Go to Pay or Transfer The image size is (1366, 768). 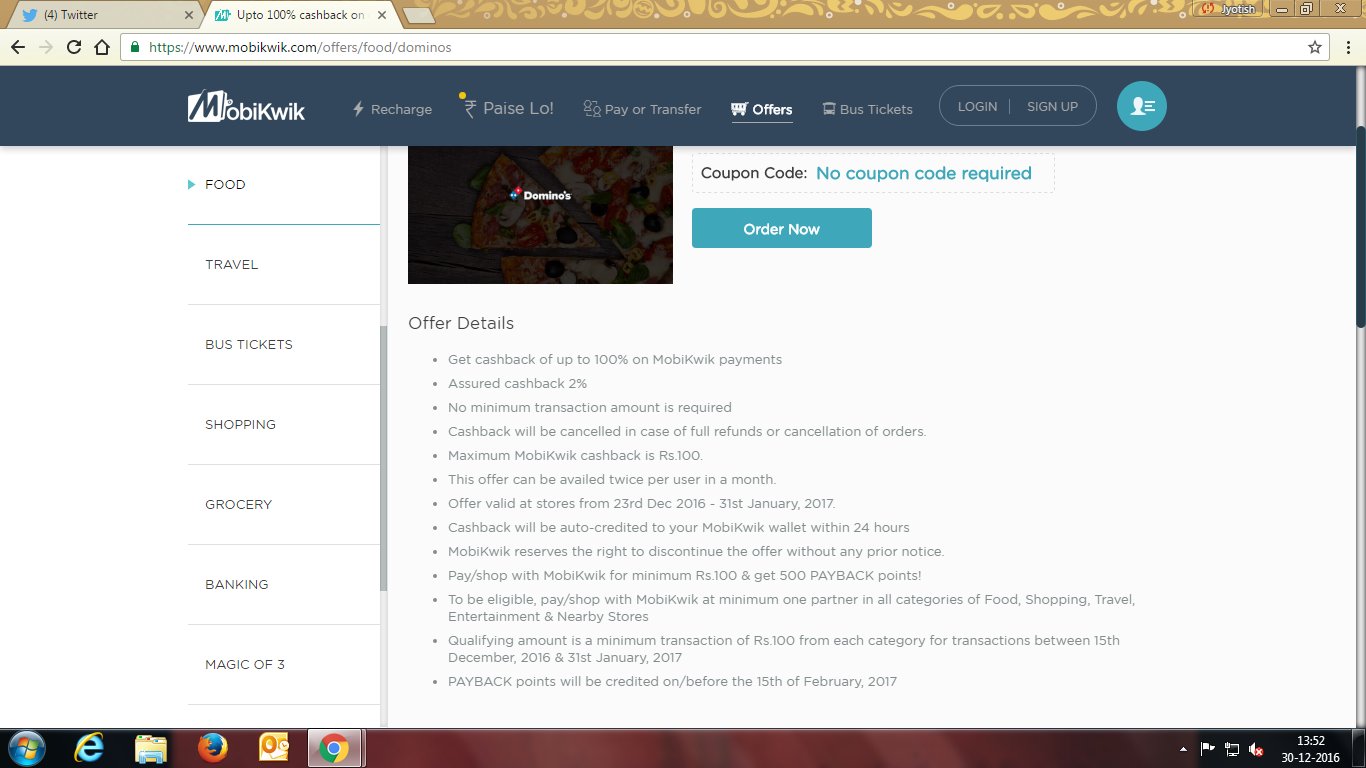pyautogui.click(x=642, y=109)
